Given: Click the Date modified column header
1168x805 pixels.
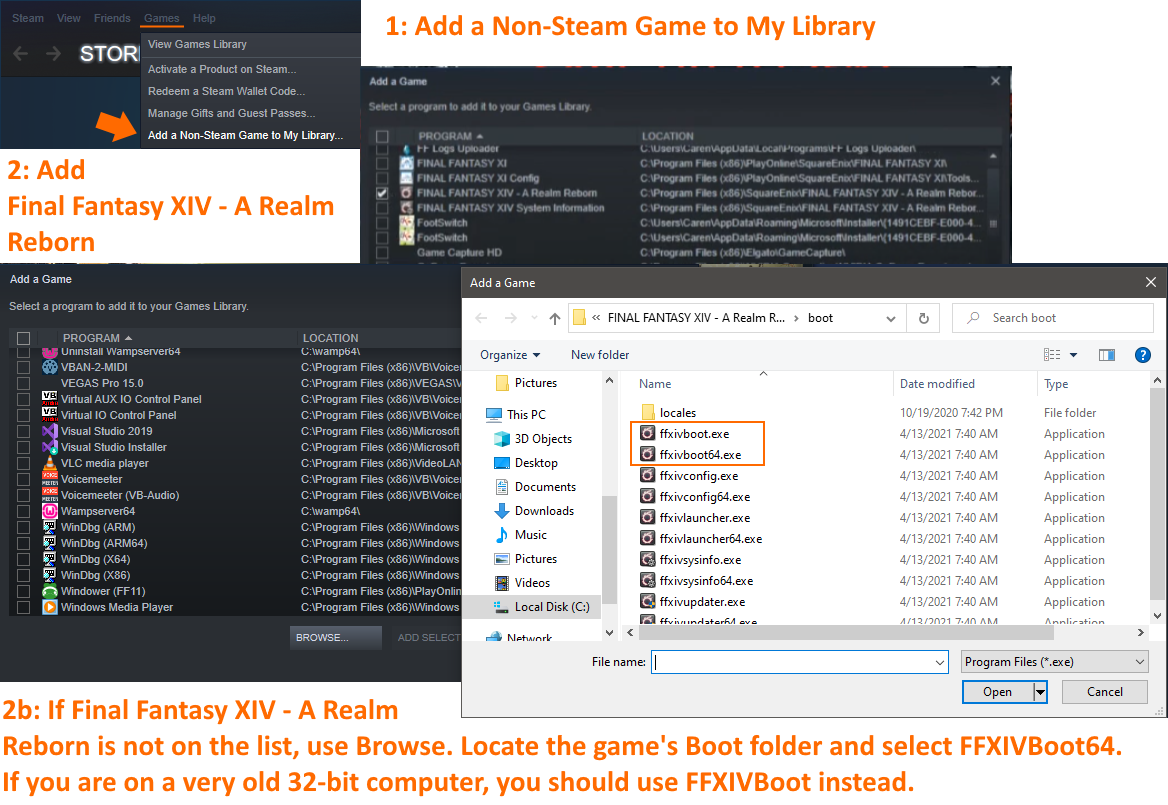Looking at the screenshot, I should [937, 384].
